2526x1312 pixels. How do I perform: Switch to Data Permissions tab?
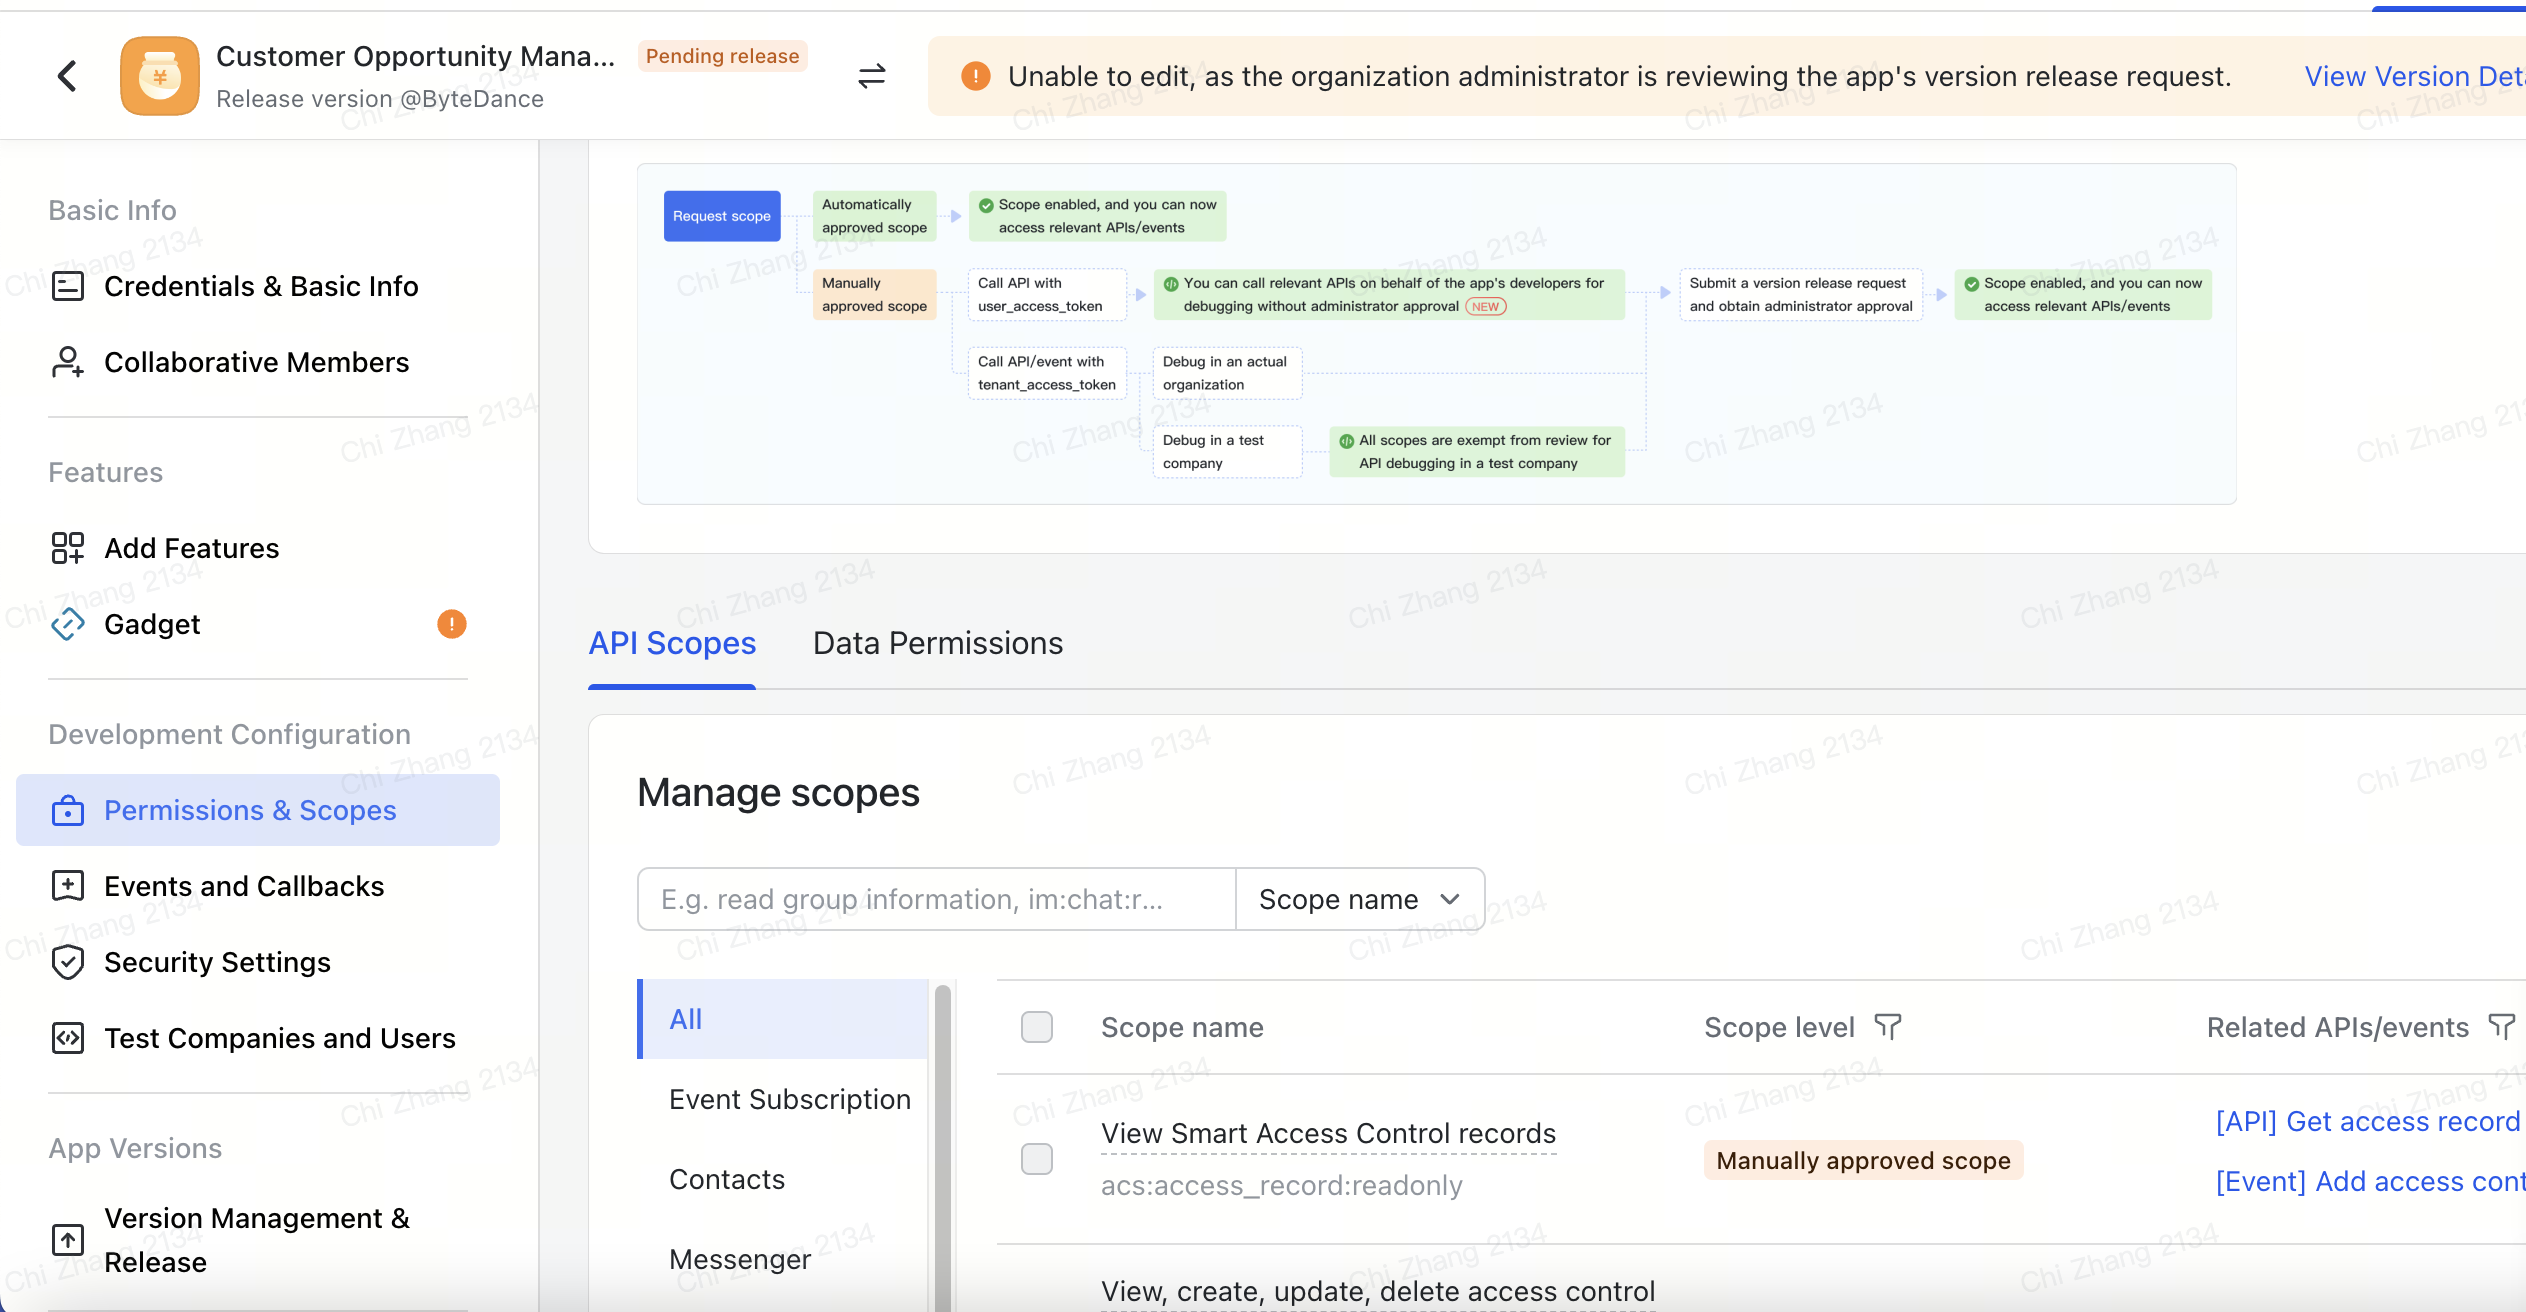point(937,643)
